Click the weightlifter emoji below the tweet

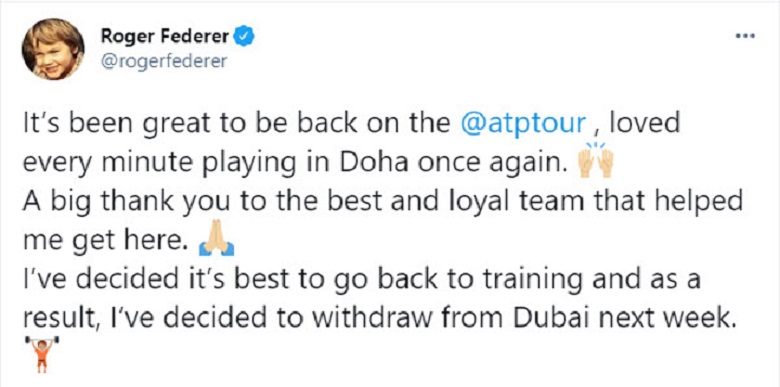coord(42,353)
